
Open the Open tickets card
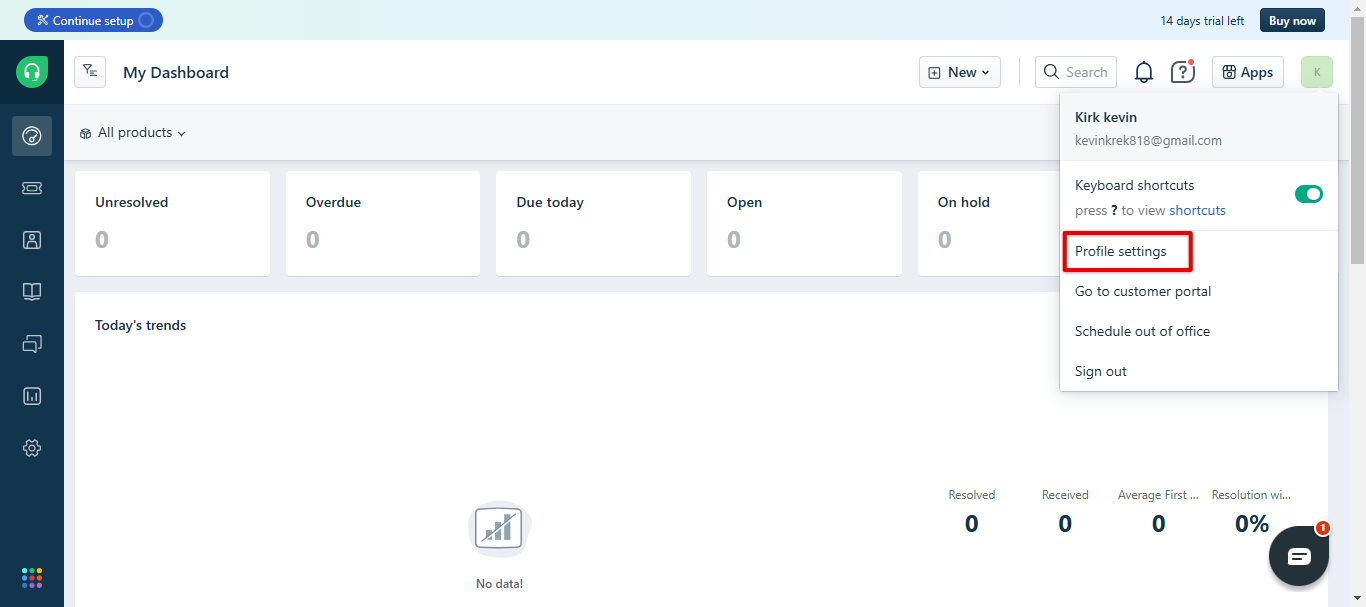click(x=805, y=223)
